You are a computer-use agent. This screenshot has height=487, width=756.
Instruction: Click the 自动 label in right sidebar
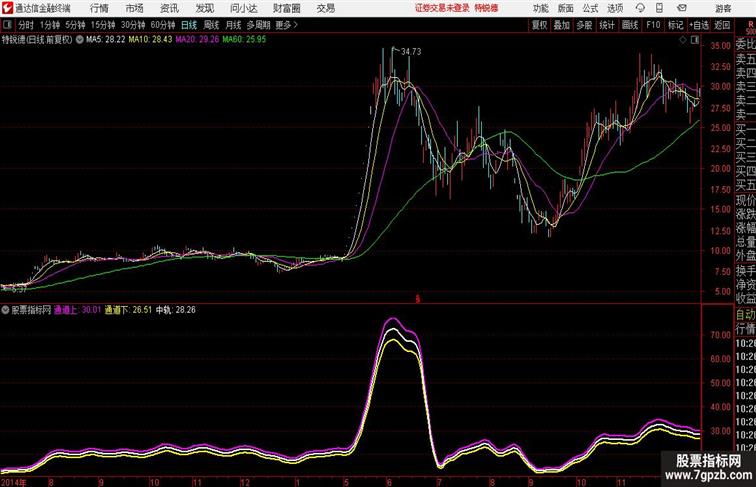coord(745,314)
